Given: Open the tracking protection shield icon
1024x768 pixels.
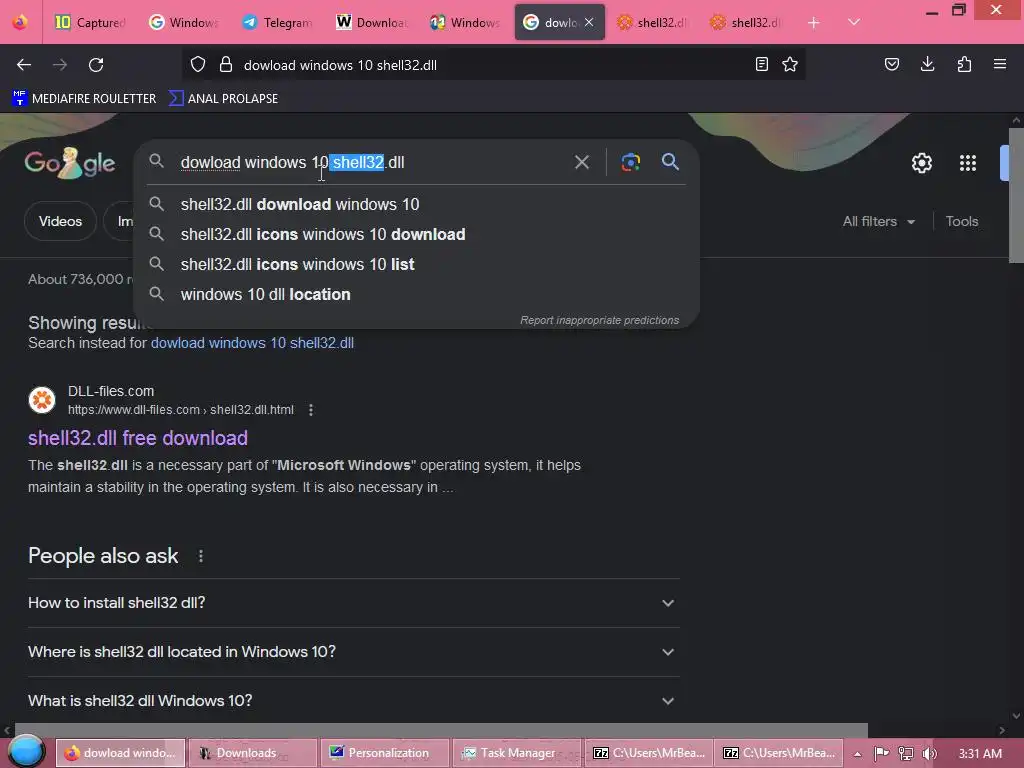Looking at the screenshot, I should point(198,65).
